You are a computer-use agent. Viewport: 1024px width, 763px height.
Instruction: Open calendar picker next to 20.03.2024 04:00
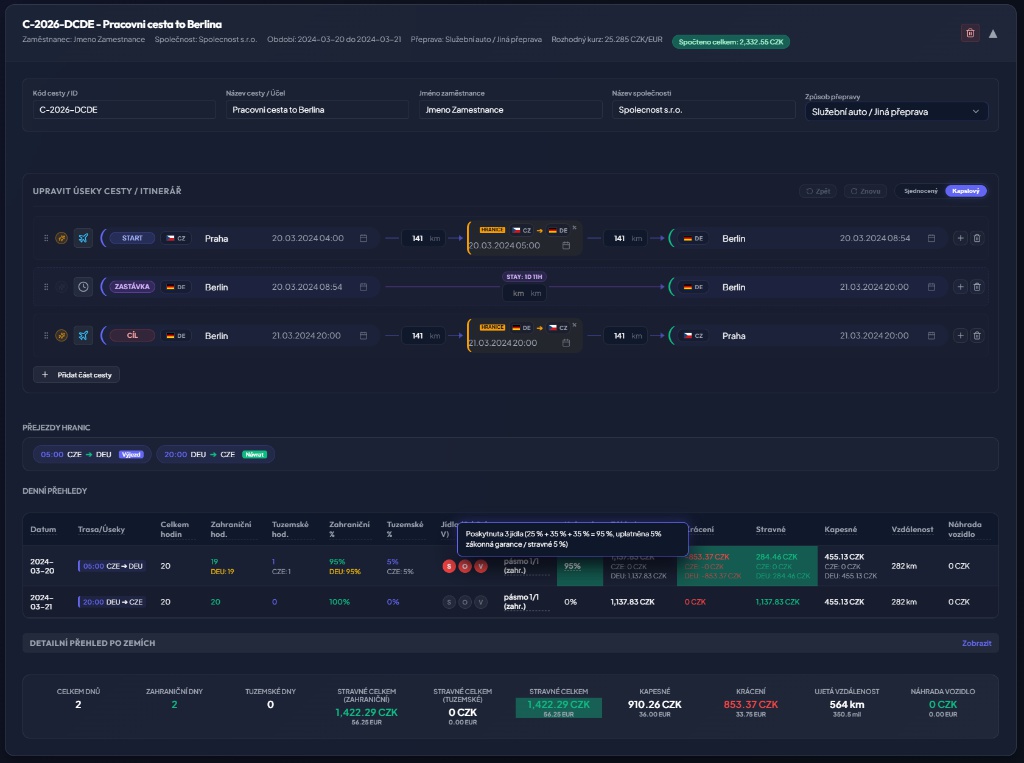pyautogui.click(x=363, y=238)
